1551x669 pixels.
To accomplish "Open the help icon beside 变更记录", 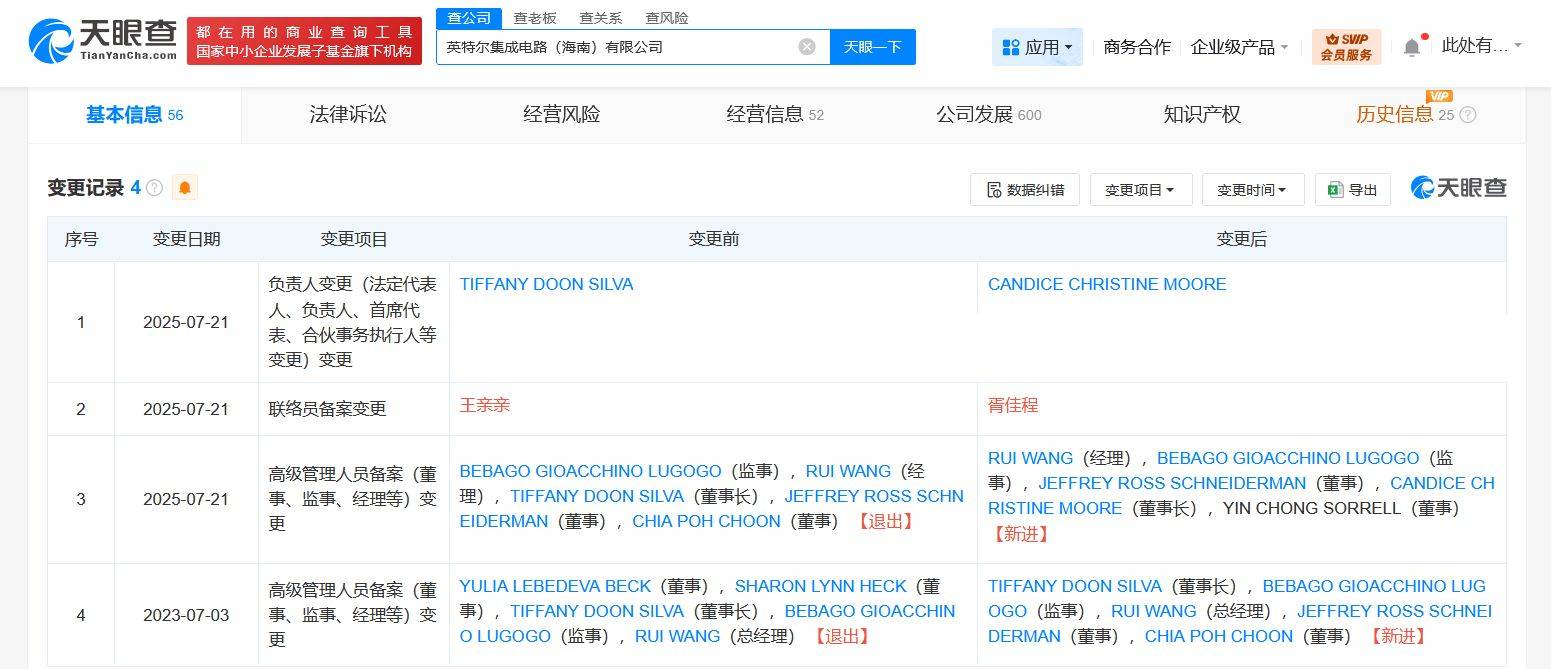I will (x=154, y=188).
